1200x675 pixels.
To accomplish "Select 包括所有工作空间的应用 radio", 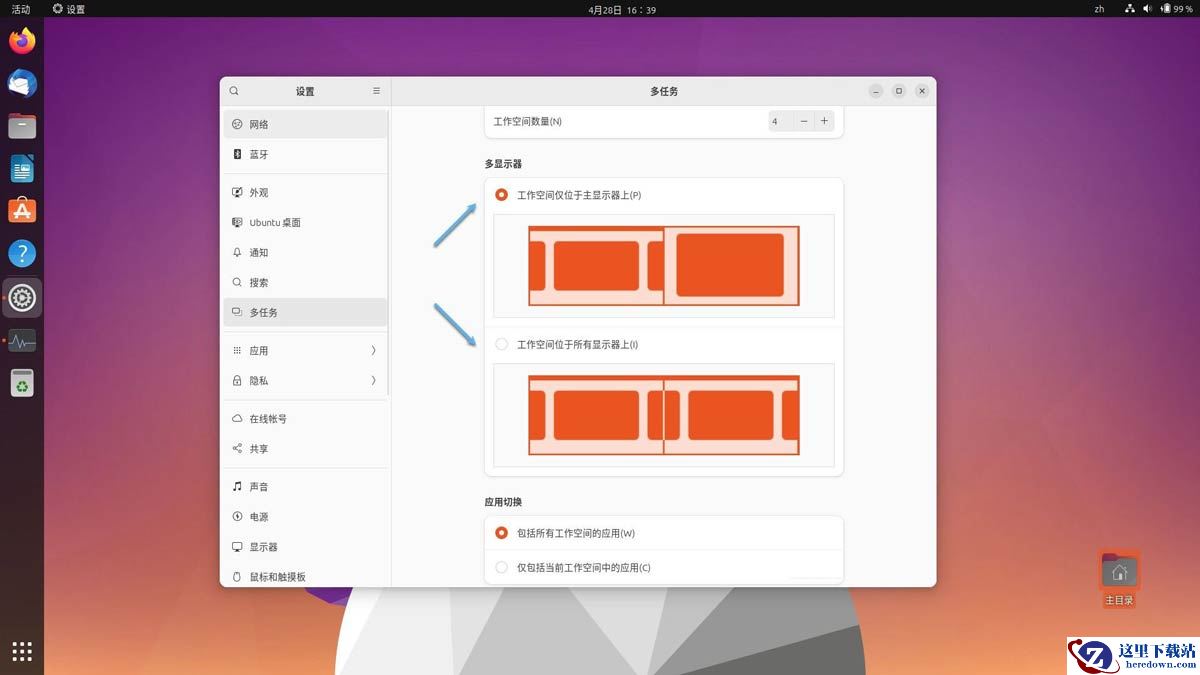I will (x=501, y=533).
